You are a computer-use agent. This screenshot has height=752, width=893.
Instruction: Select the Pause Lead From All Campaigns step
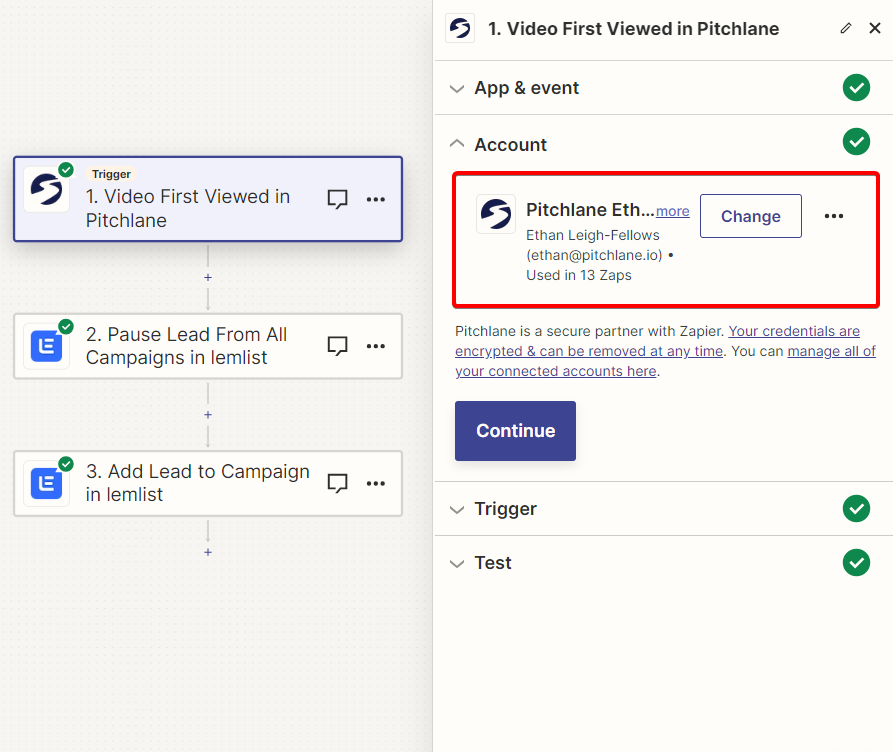pos(208,346)
